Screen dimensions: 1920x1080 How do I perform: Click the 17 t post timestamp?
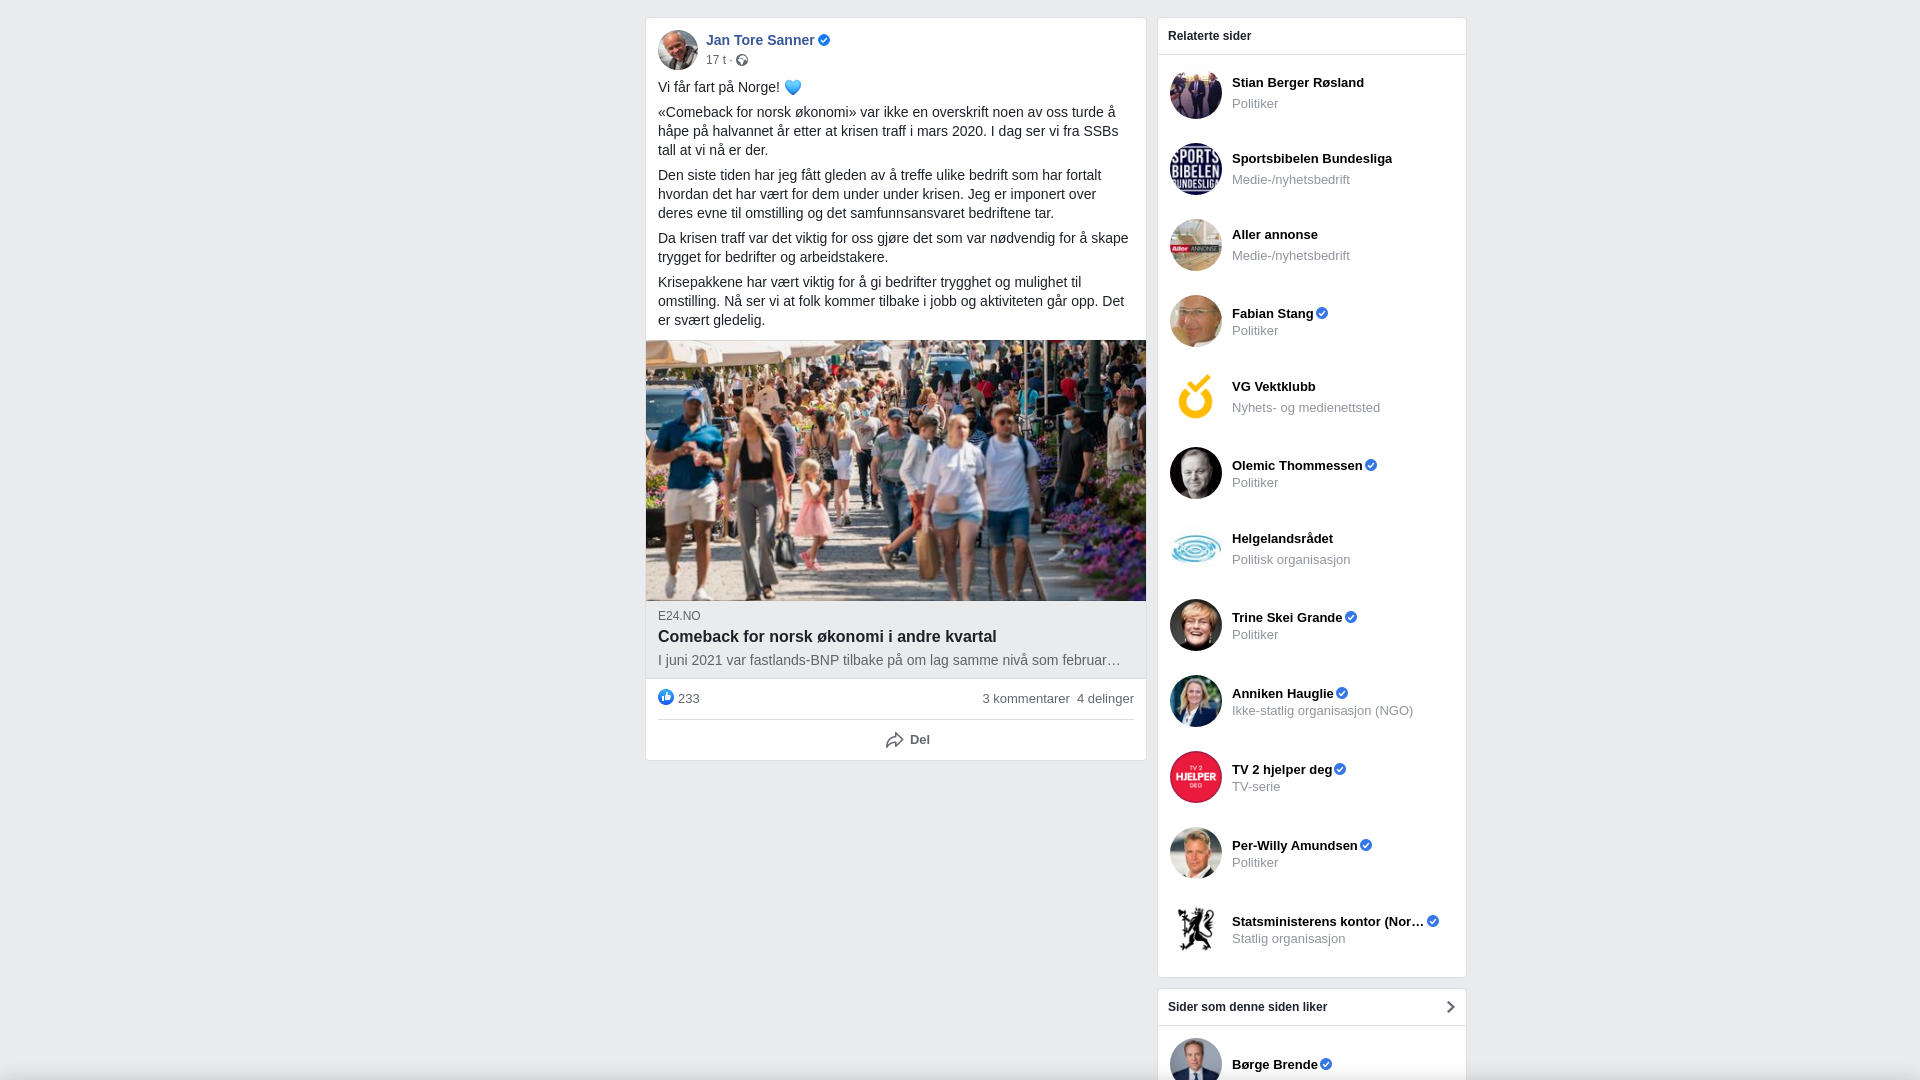pos(716,61)
